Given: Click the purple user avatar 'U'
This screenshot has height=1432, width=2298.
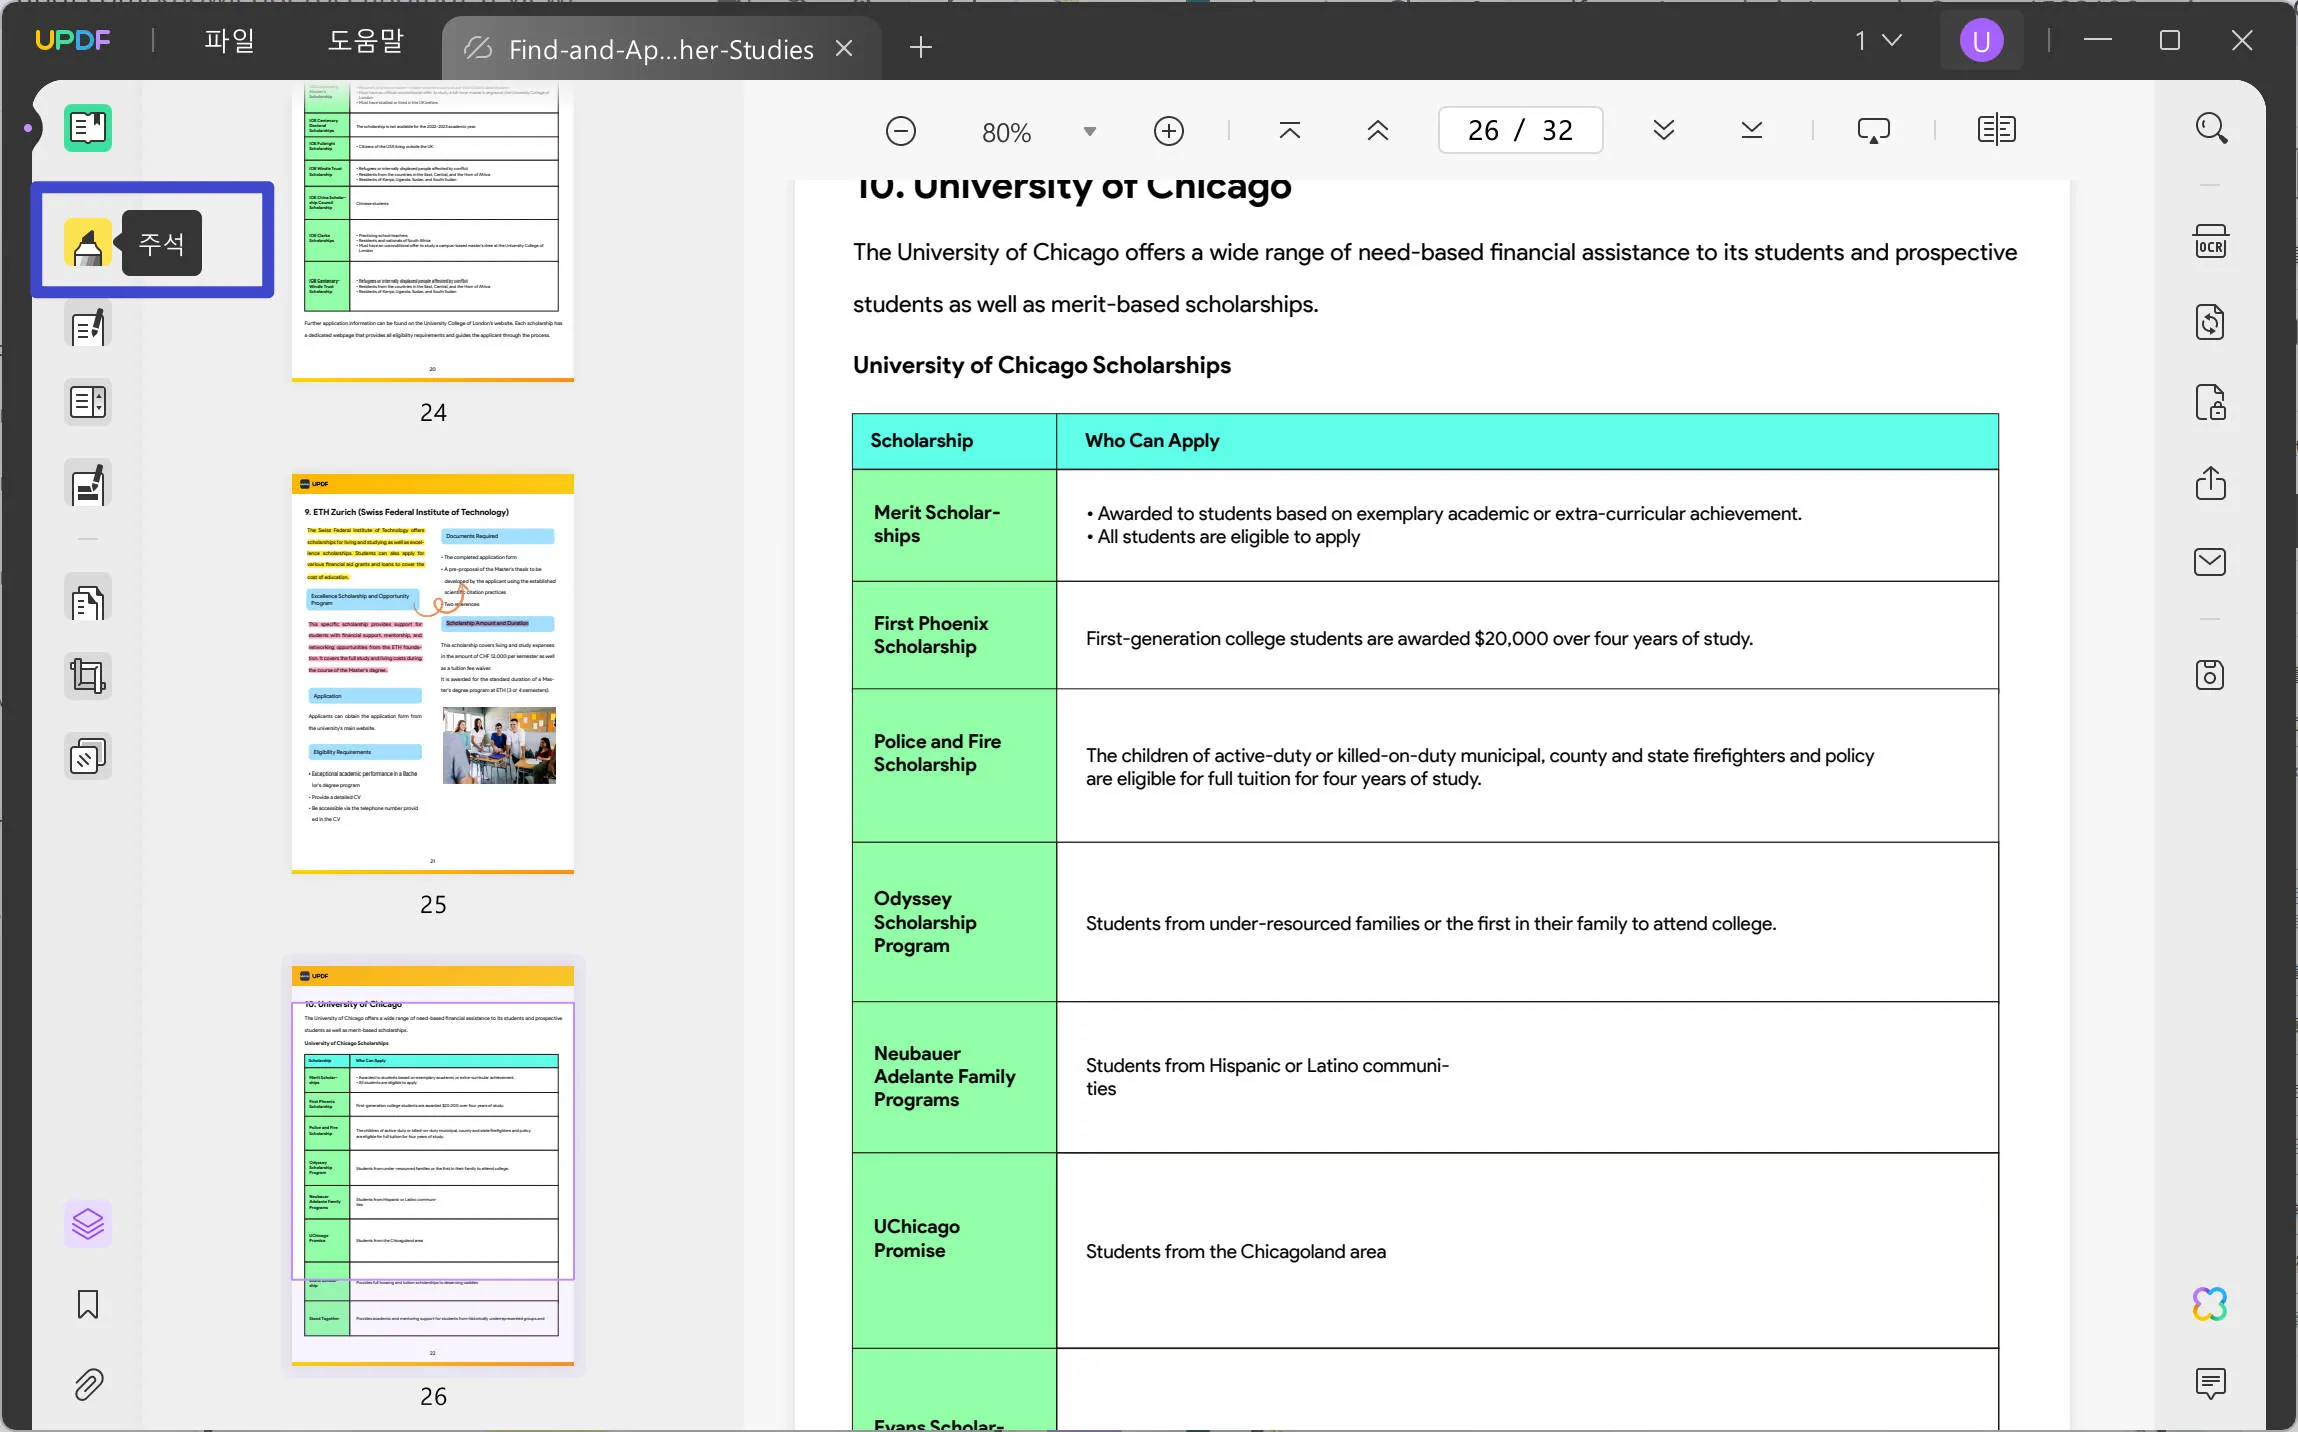Looking at the screenshot, I should pos(1981,41).
